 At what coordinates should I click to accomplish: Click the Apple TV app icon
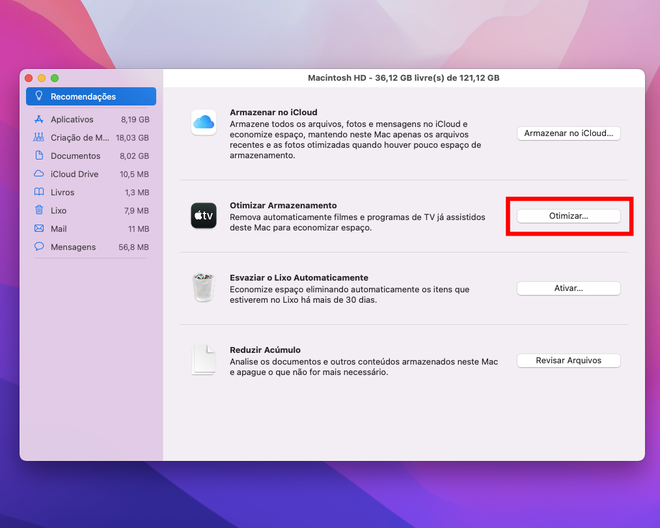(204, 216)
